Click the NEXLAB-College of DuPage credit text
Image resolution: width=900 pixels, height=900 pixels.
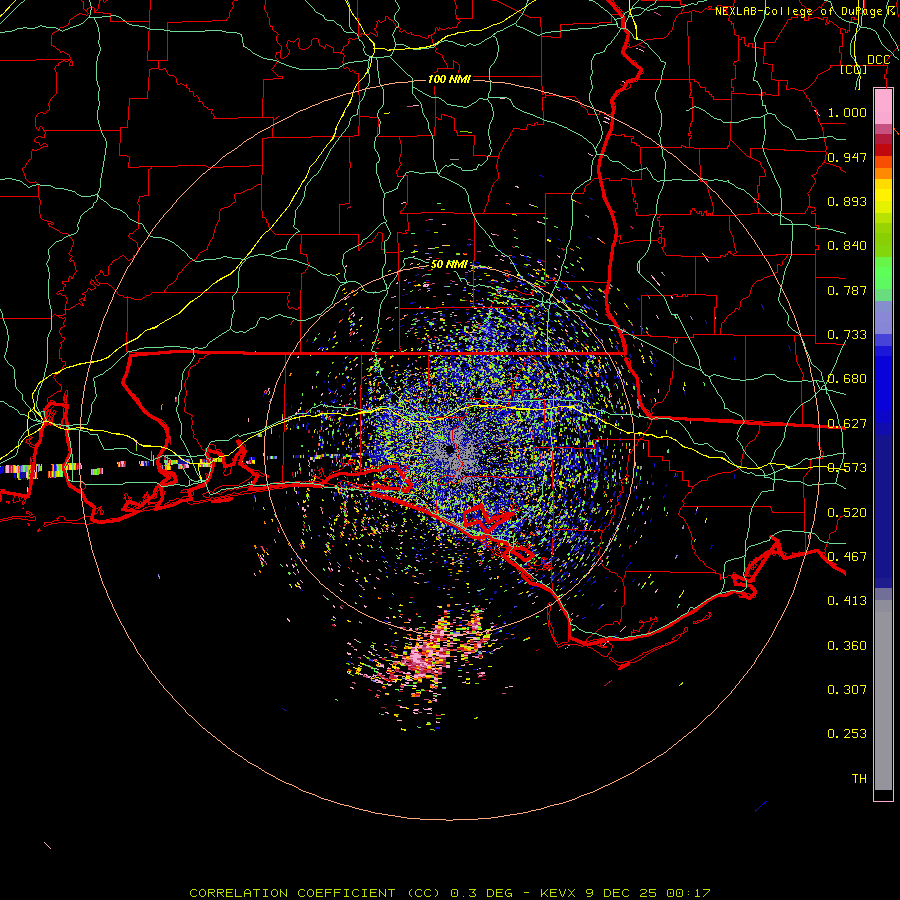coord(806,11)
